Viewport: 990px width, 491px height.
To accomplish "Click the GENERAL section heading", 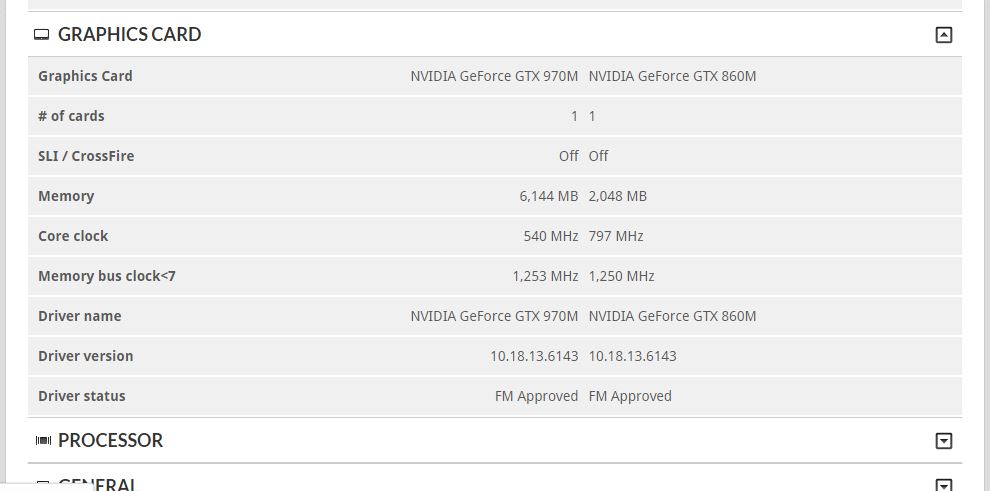I will [x=97, y=485].
